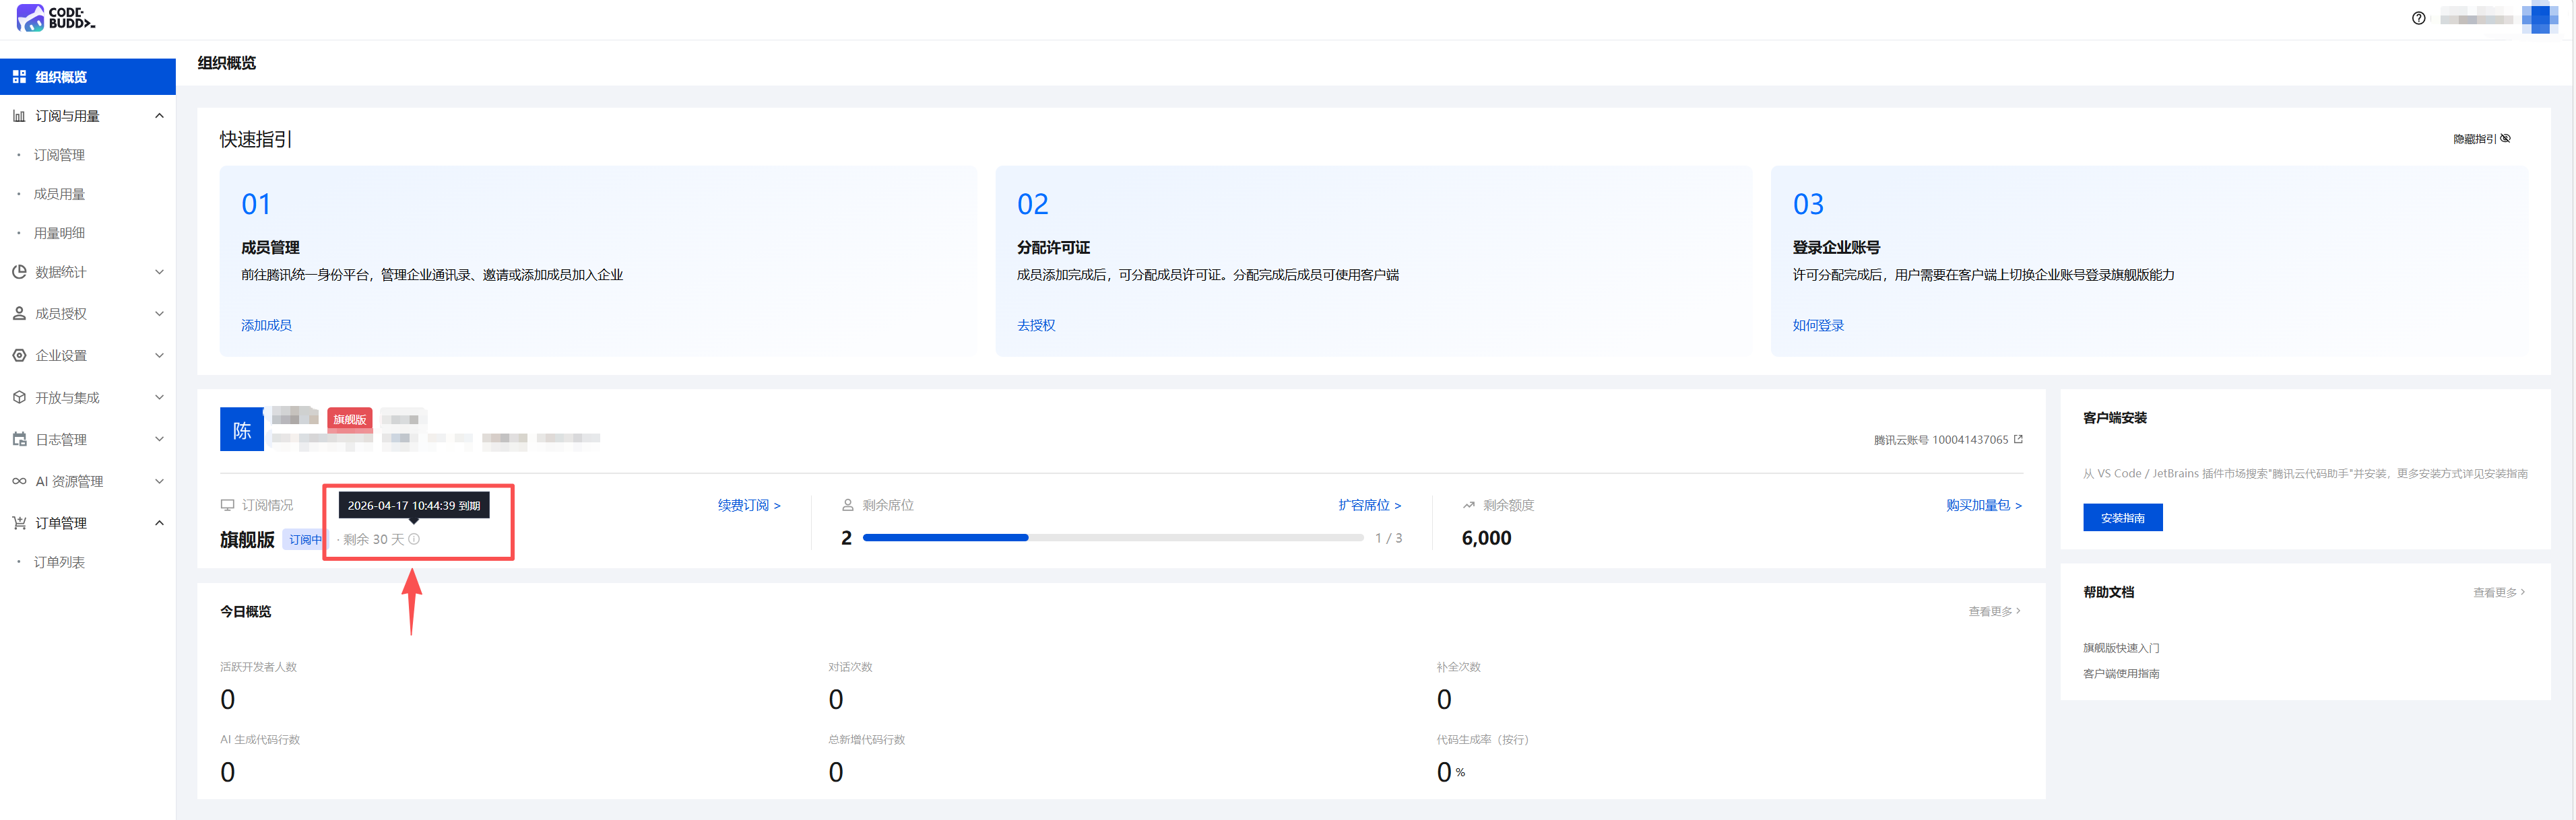
Task: Go to 订单列表 menu item
Action: point(59,562)
